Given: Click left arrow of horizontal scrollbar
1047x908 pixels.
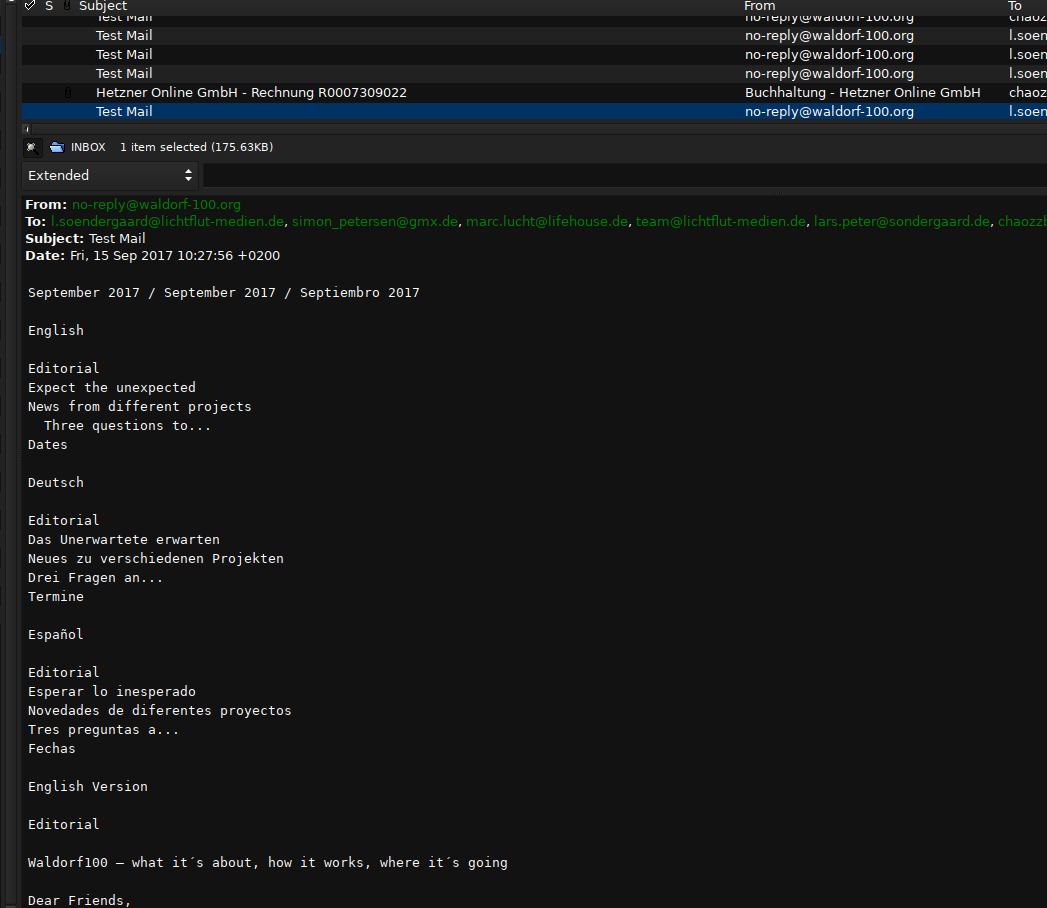Looking at the screenshot, I should coord(26,128).
